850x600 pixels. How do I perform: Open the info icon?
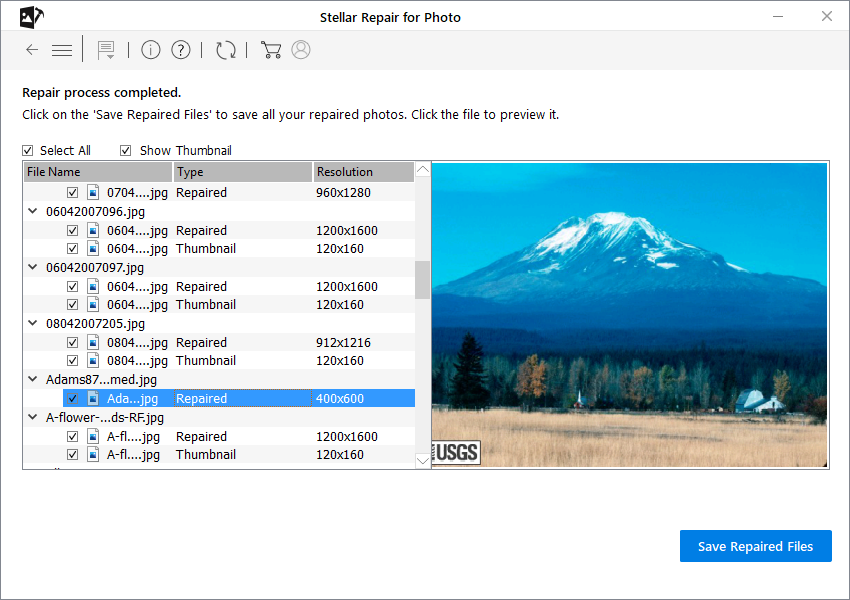(x=151, y=50)
